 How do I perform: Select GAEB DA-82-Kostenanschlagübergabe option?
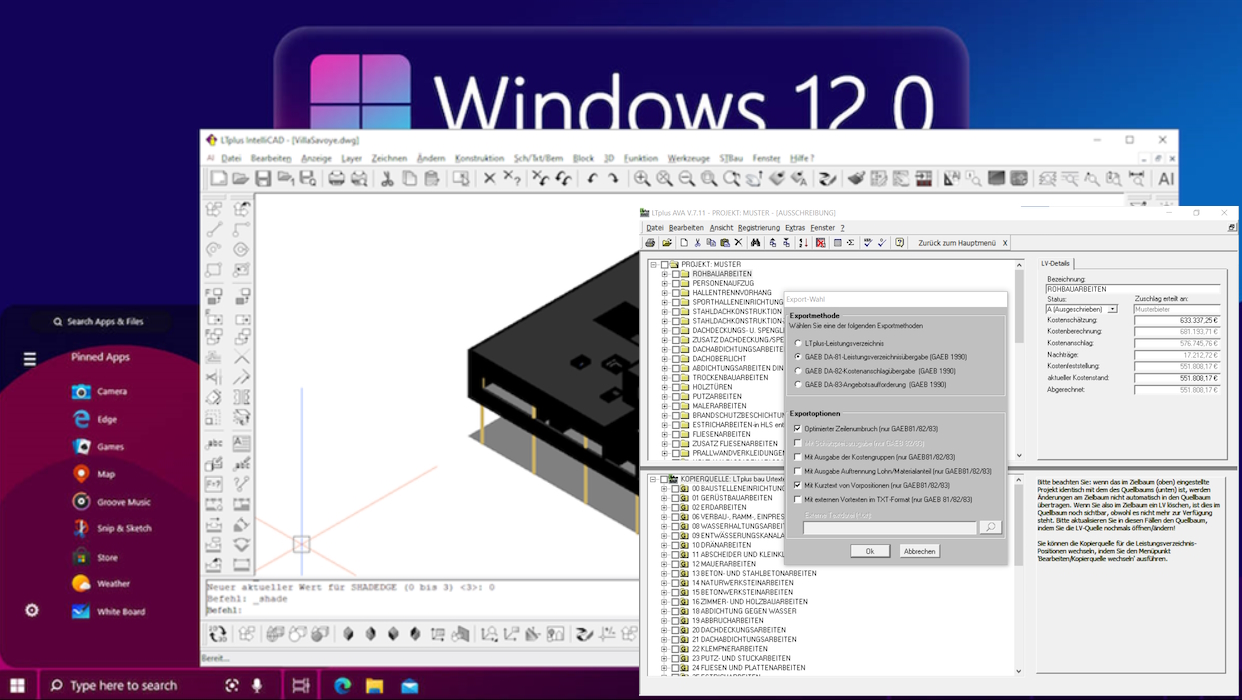point(798,371)
